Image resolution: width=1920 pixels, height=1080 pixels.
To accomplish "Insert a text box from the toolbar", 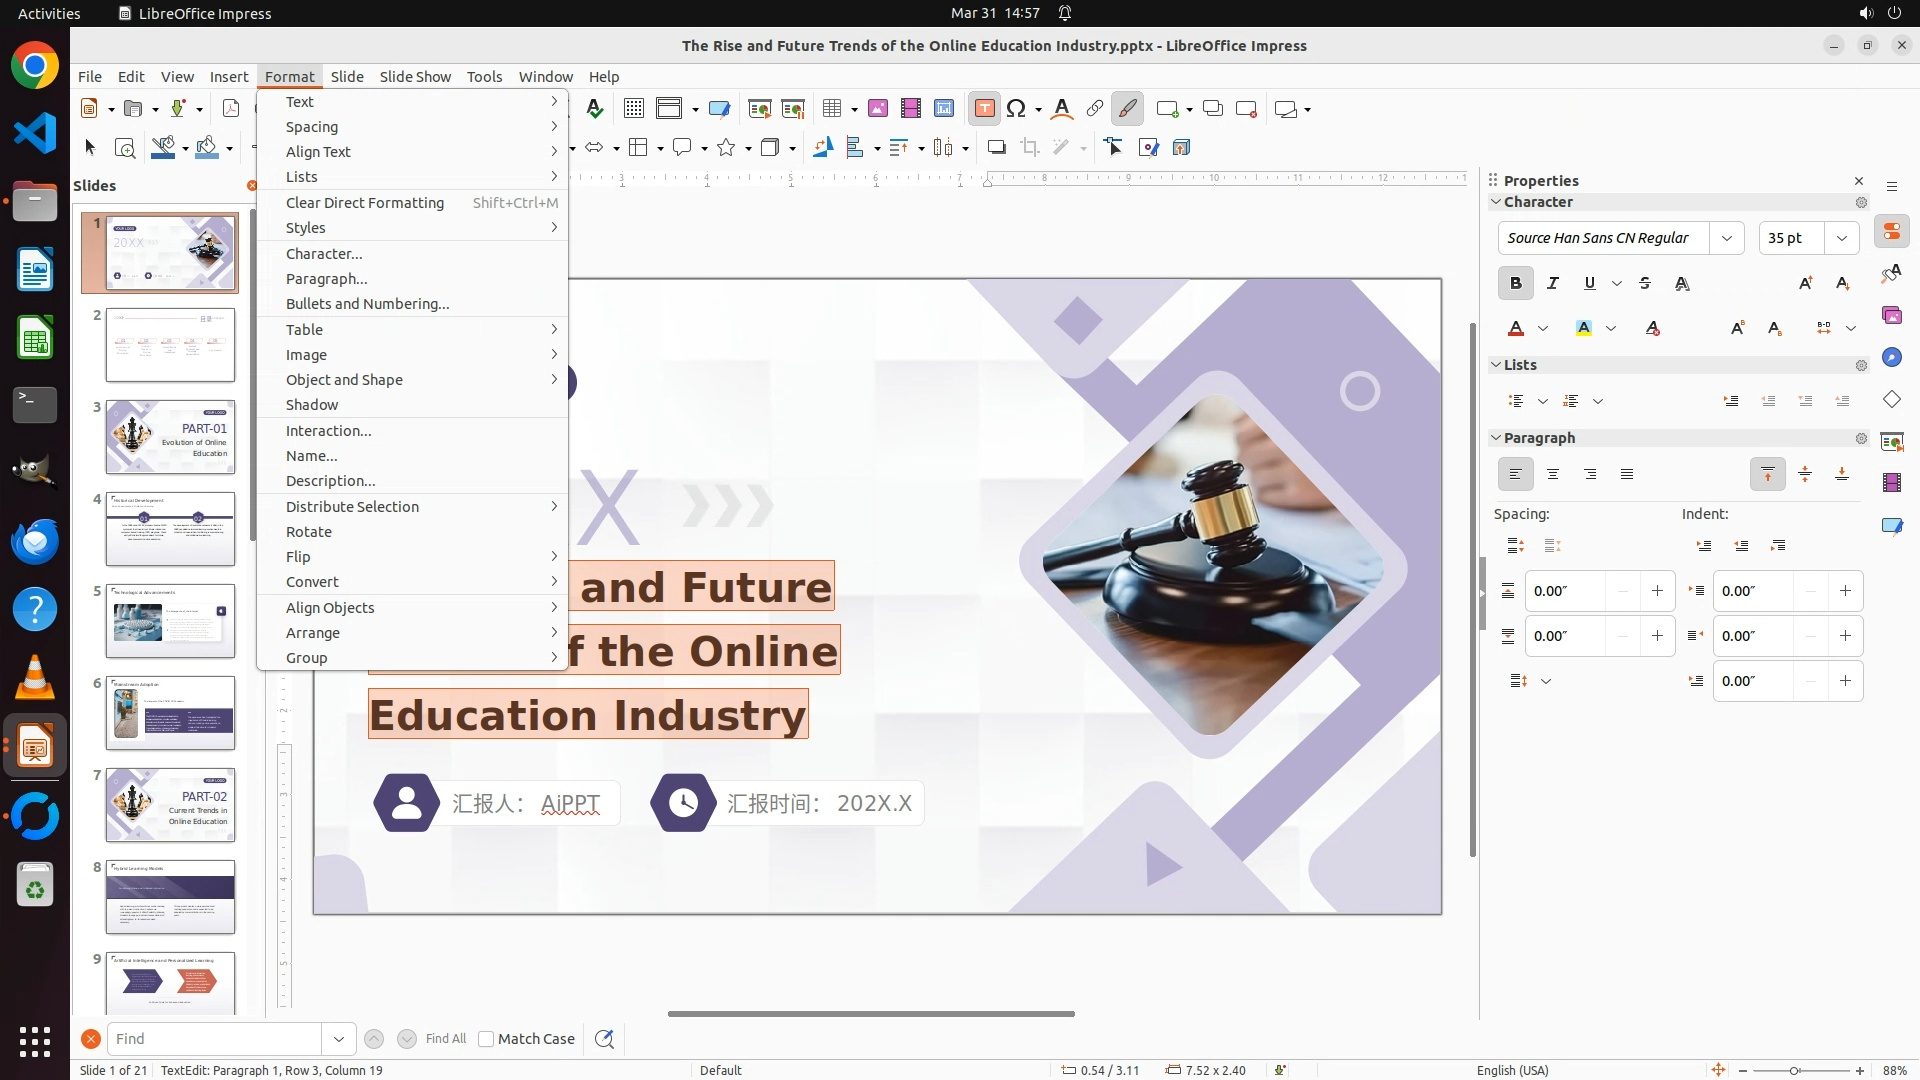I will click(984, 109).
